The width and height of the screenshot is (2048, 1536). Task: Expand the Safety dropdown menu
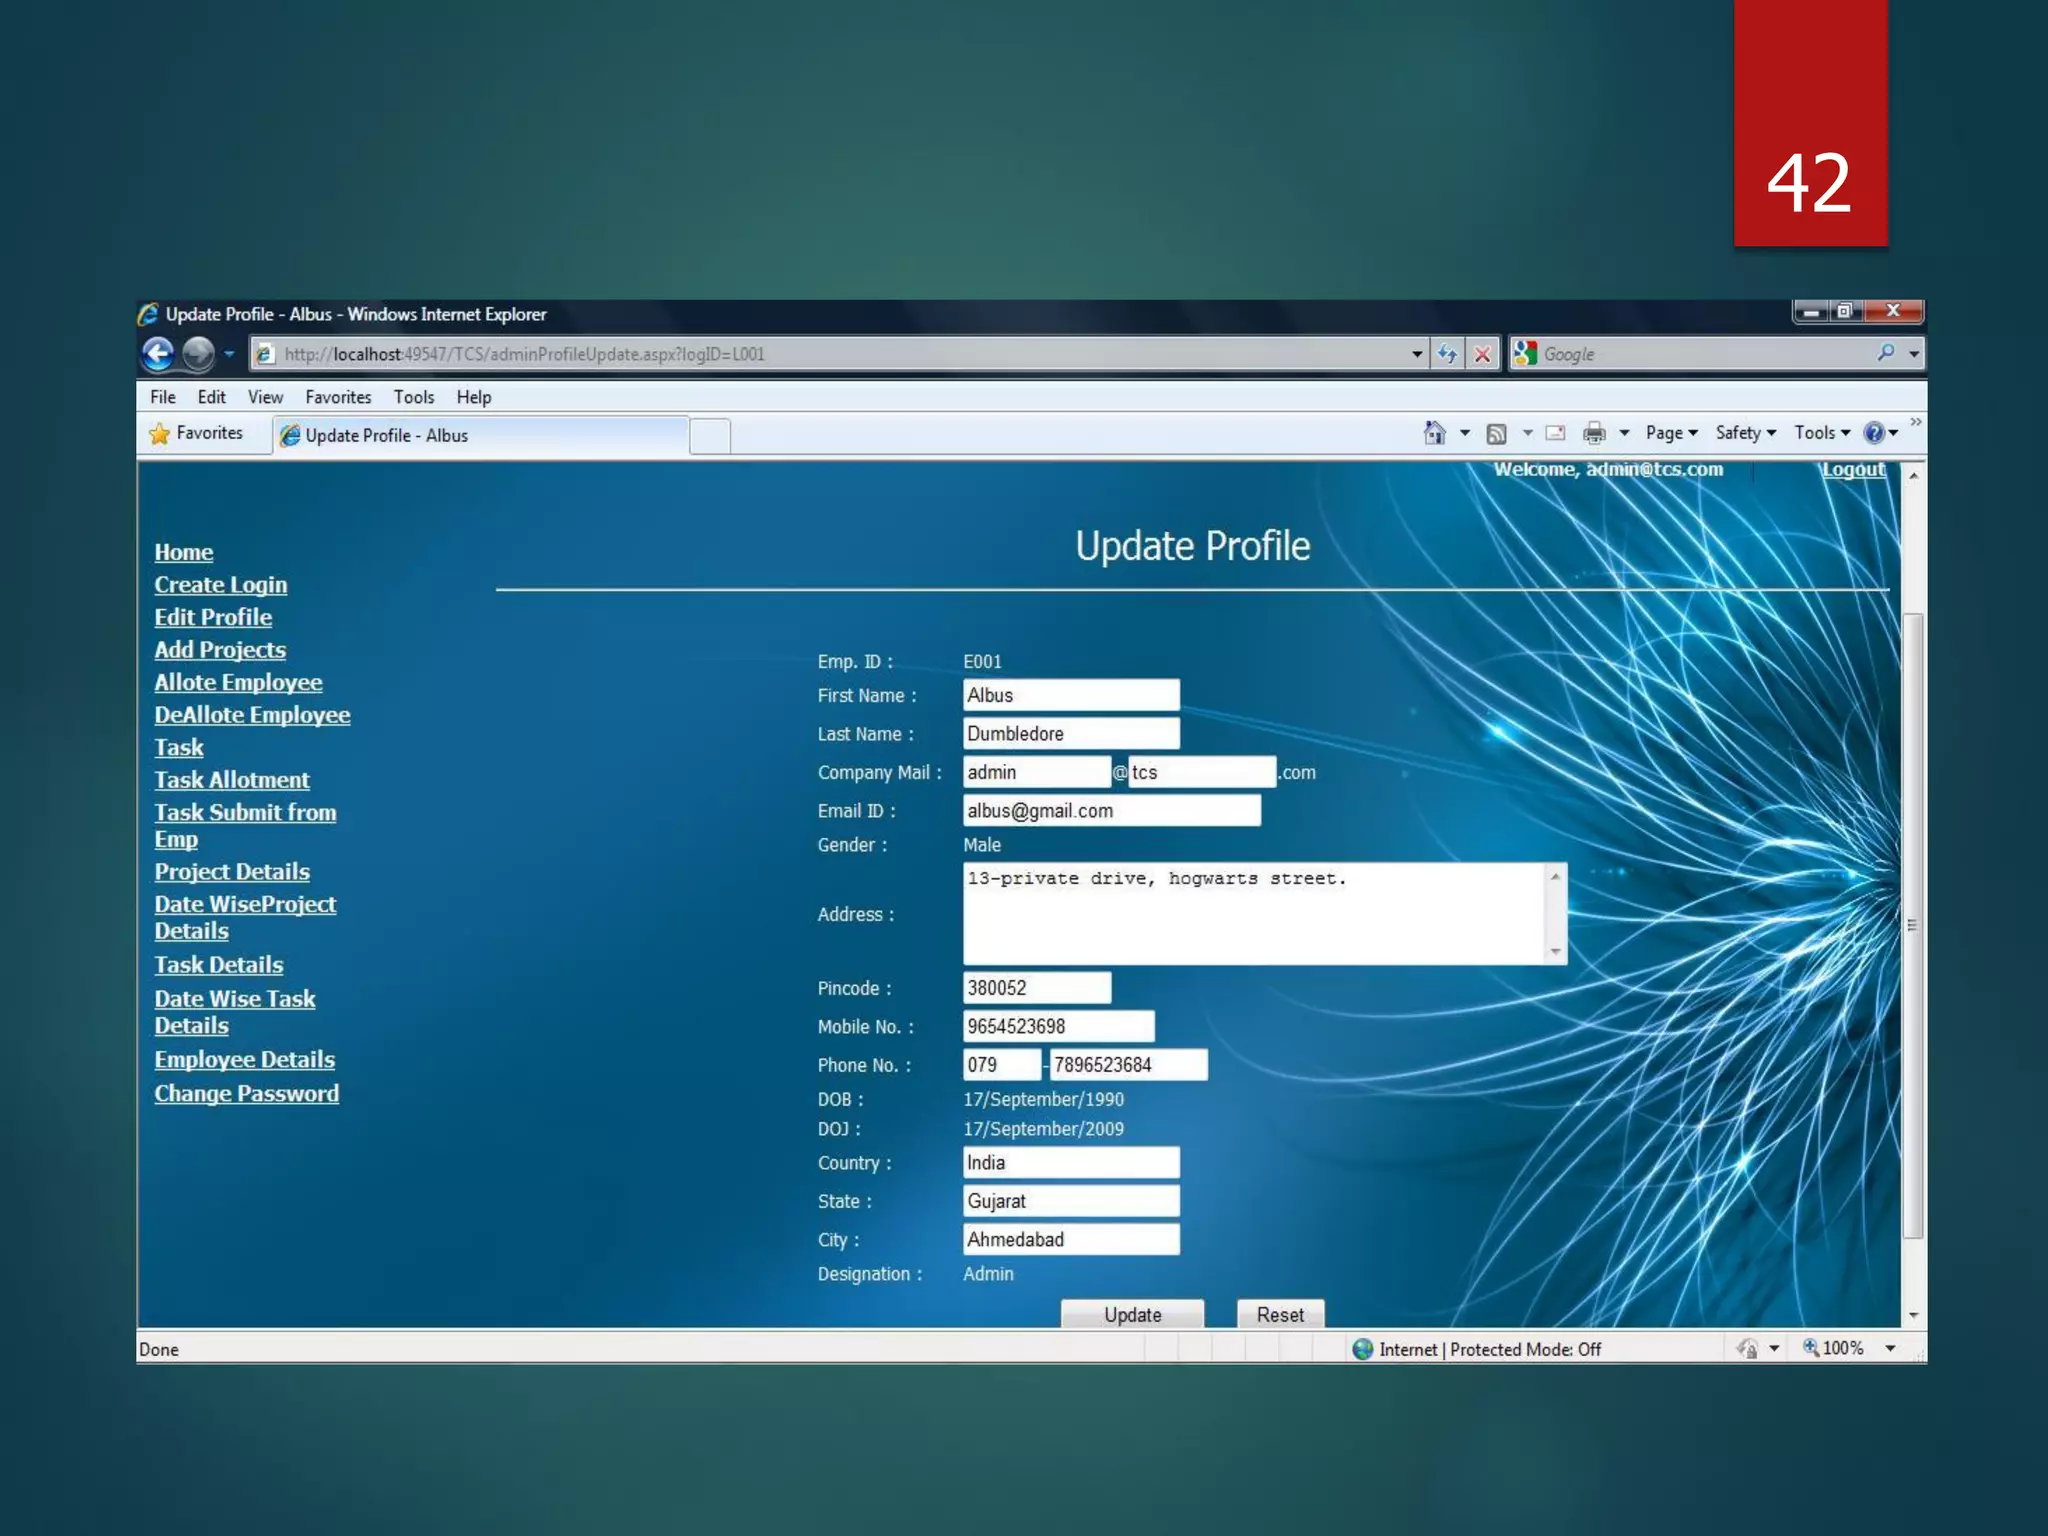(x=1745, y=433)
